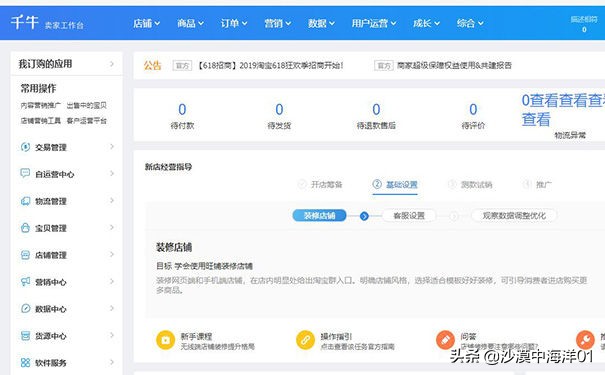
Task: Open the 618招商 announcement link
Action: click(270, 66)
